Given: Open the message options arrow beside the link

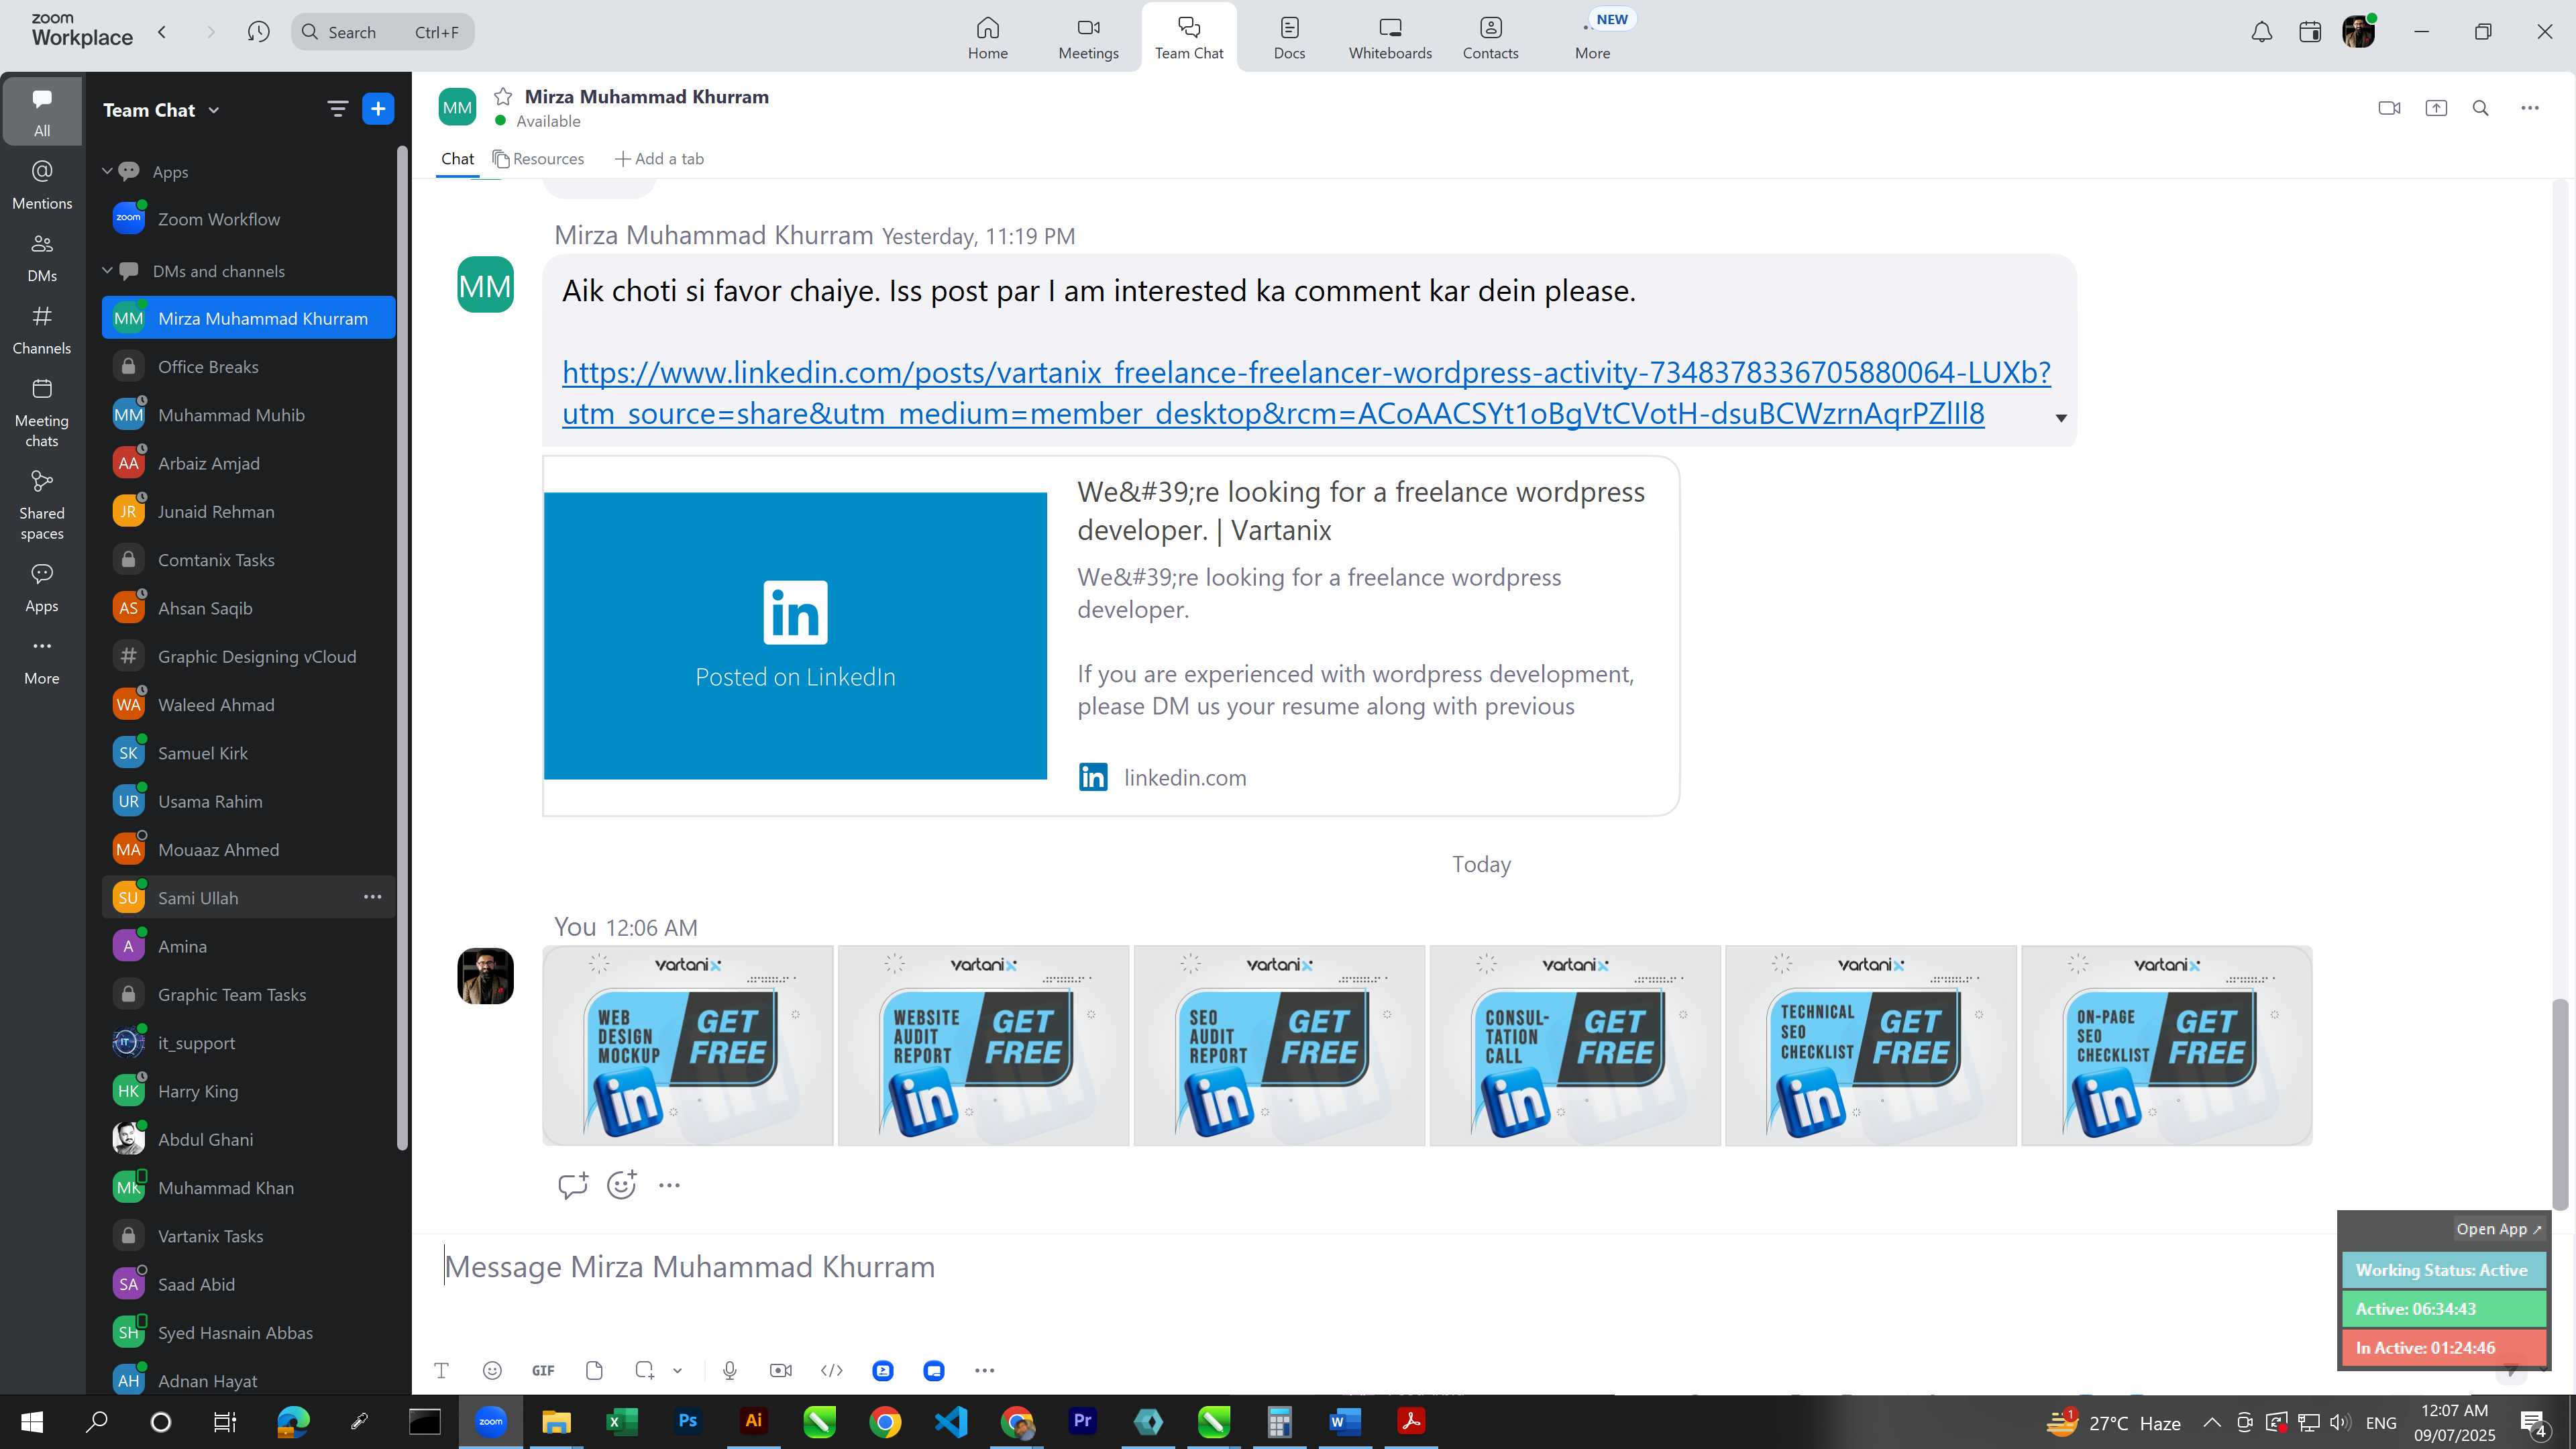Looking at the screenshot, I should click(2061, 418).
